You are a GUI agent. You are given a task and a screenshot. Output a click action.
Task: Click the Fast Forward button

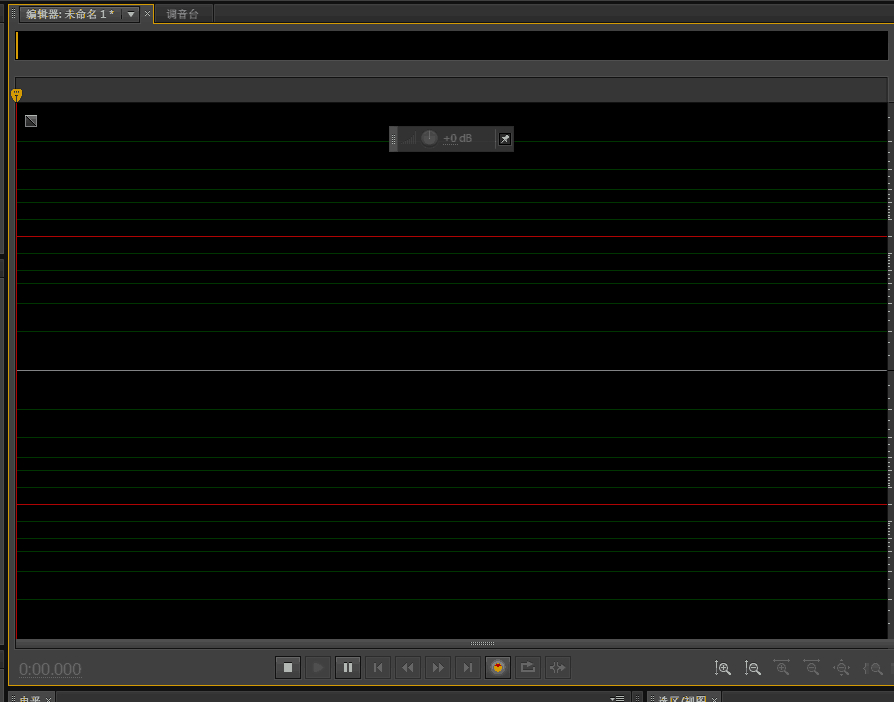(438, 667)
